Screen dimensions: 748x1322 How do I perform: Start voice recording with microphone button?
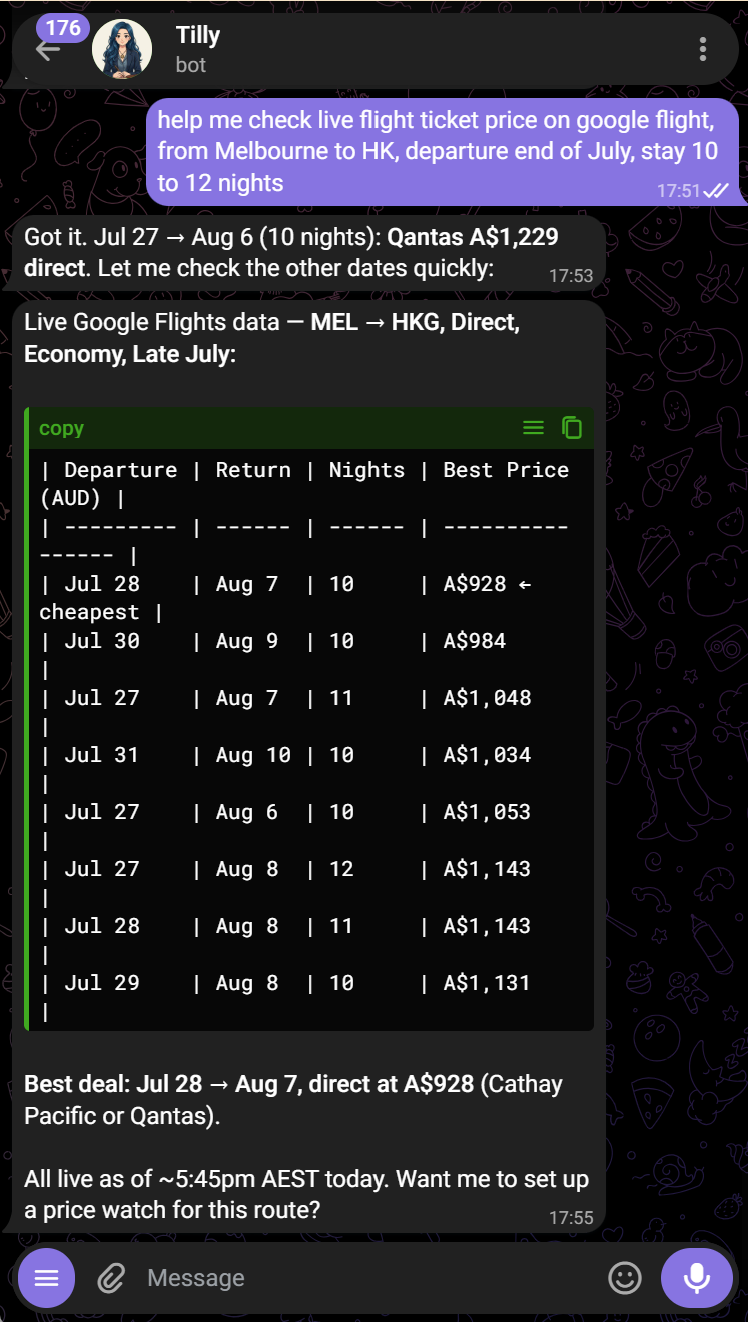697,1278
